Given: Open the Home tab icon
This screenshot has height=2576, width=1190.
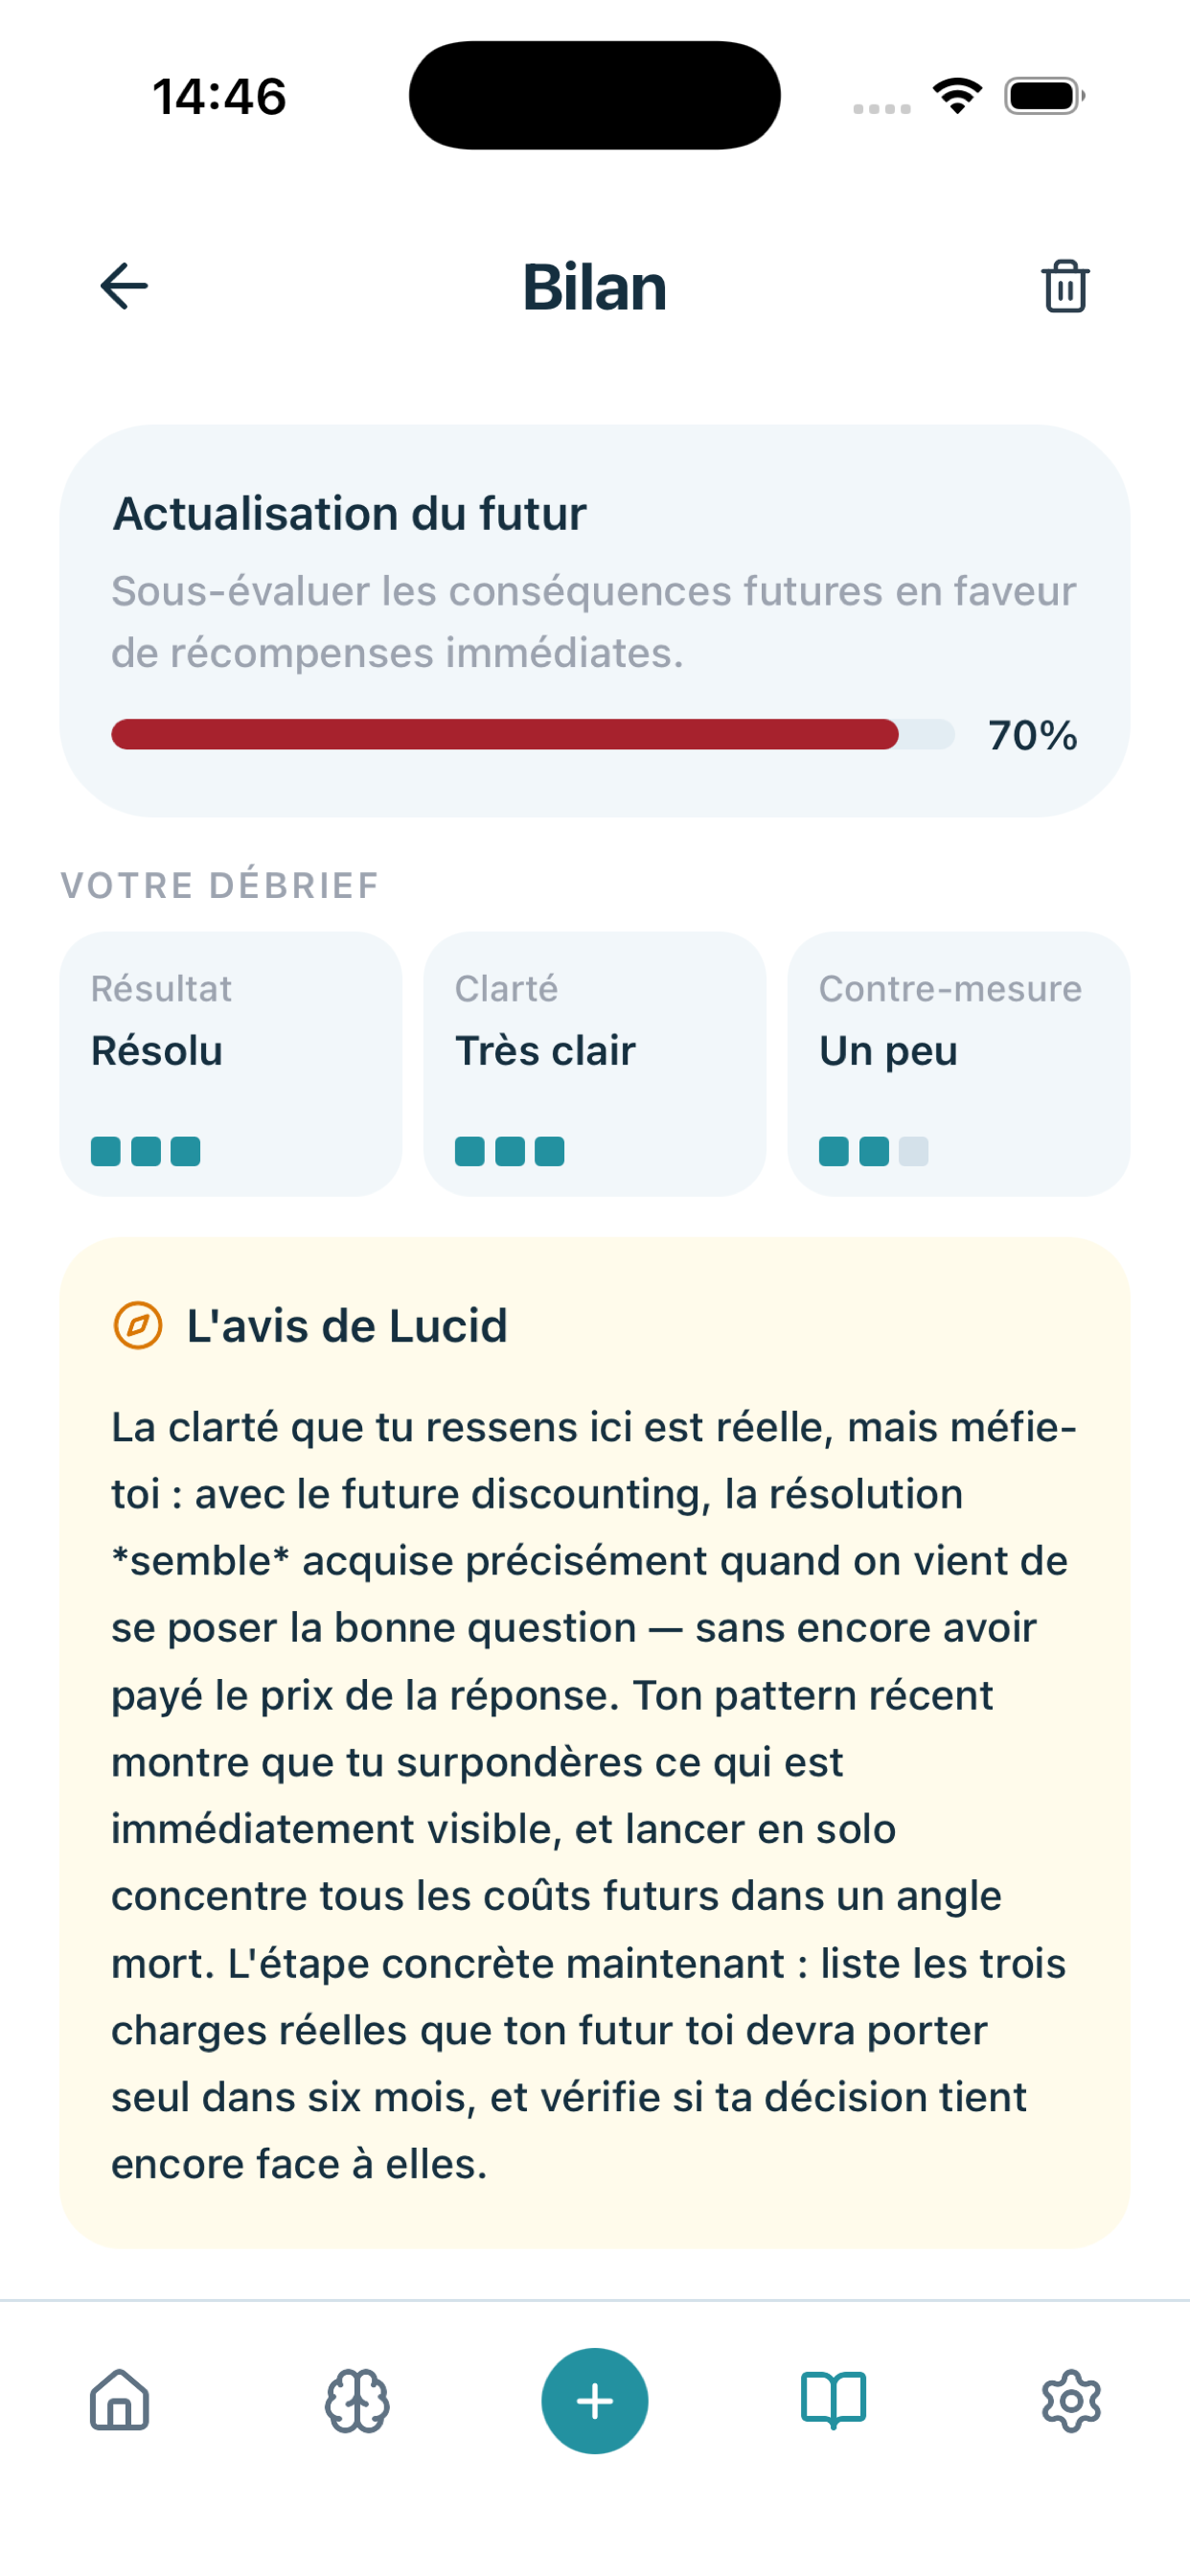Looking at the screenshot, I should tap(120, 2400).
